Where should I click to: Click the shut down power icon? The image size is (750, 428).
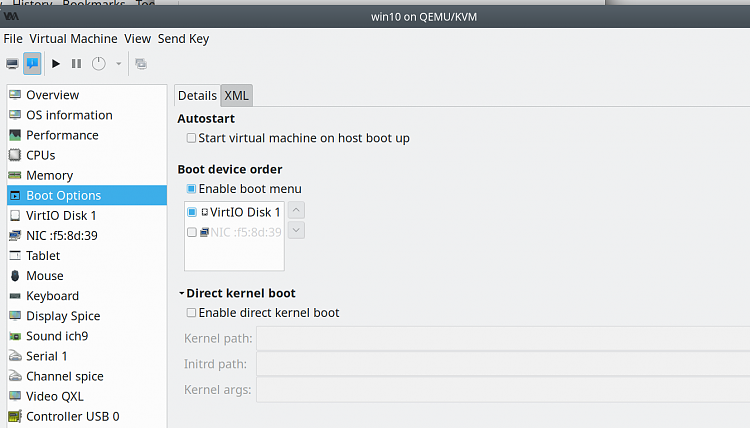coord(99,64)
